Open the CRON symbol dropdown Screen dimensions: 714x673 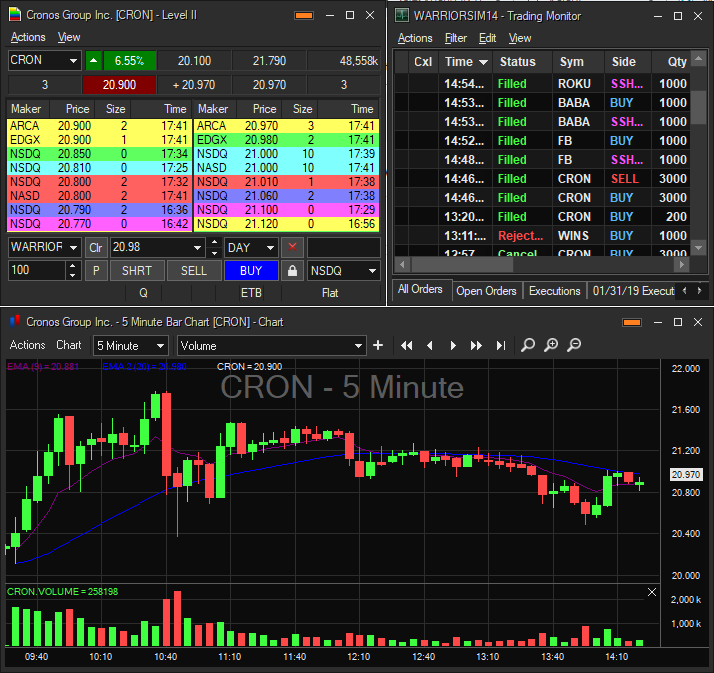[73, 61]
